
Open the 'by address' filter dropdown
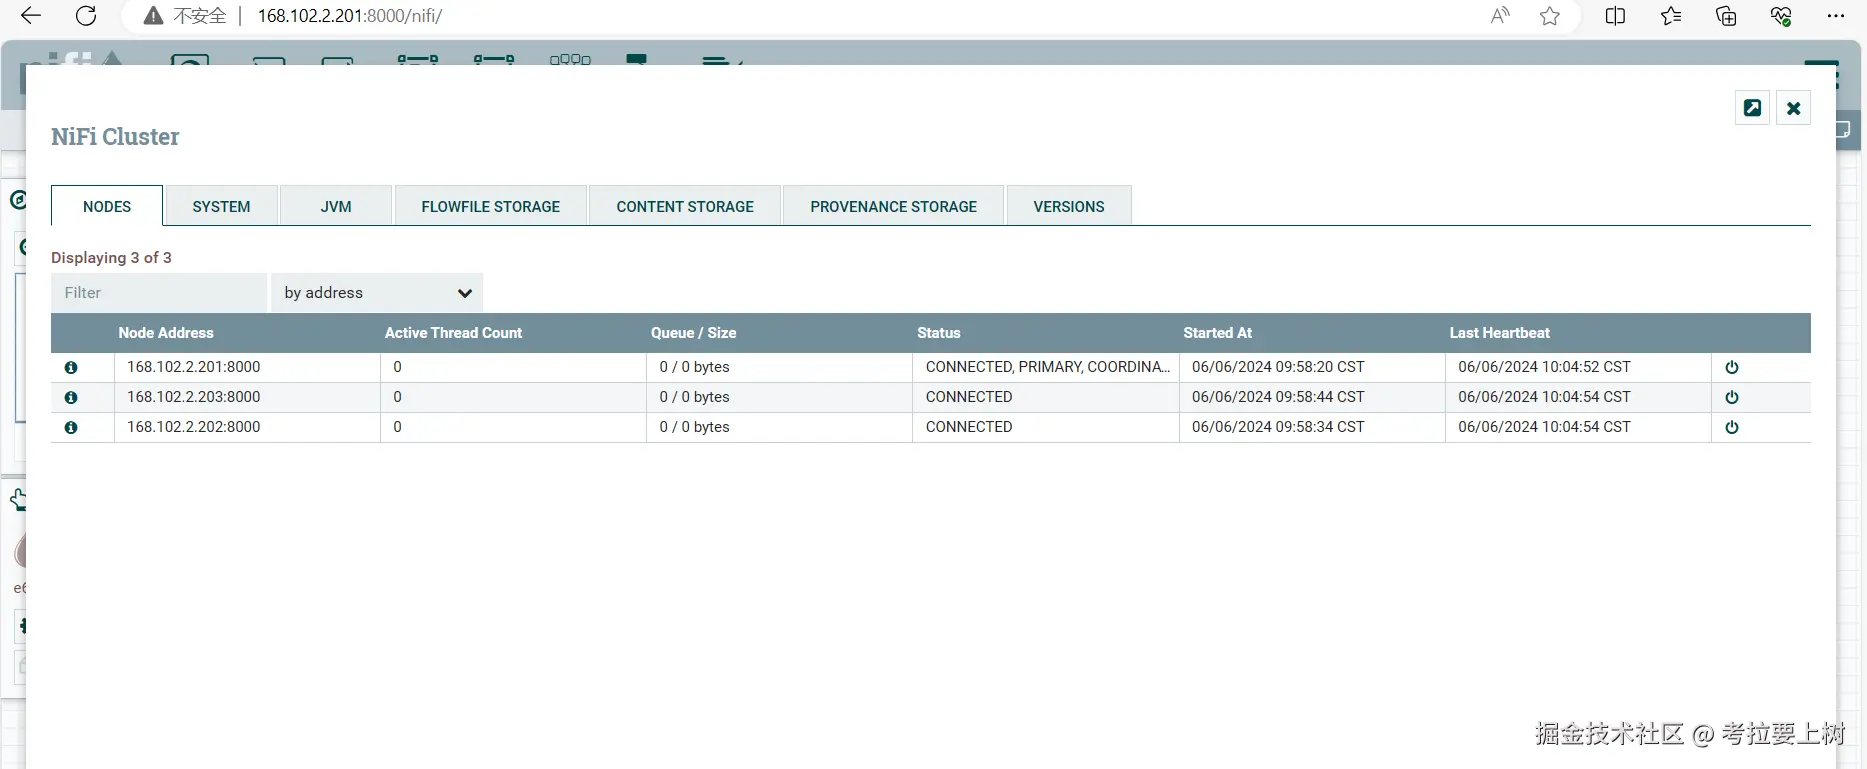(x=377, y=293)
